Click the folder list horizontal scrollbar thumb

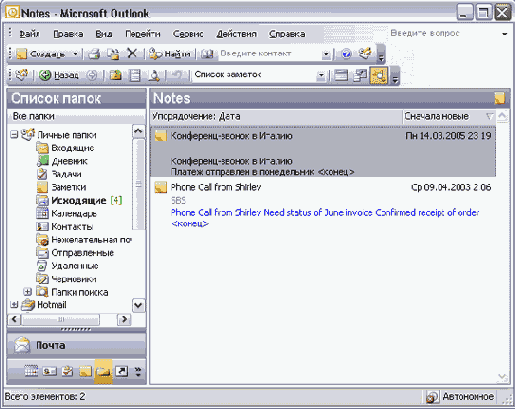[60, 319]
